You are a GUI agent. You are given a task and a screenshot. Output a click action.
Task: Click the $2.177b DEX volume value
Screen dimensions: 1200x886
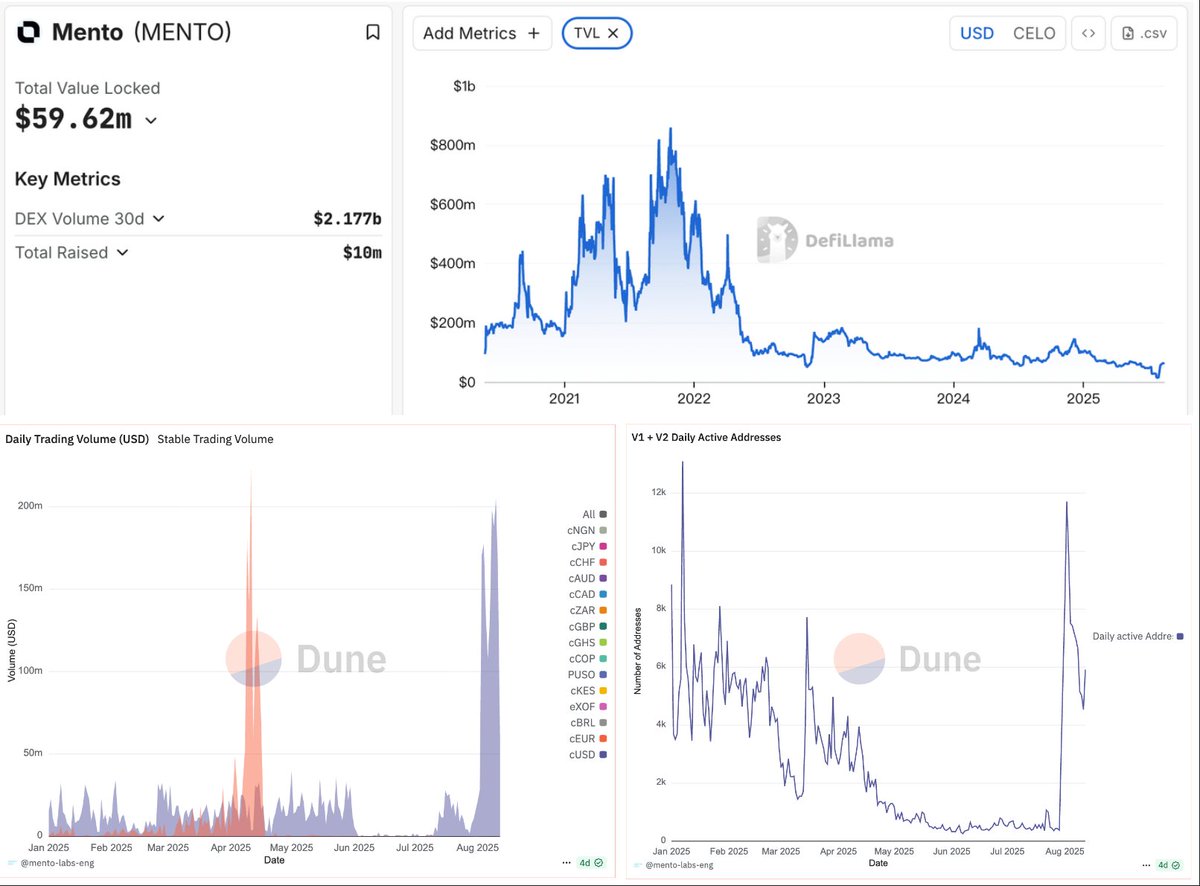tap(345, 218)
